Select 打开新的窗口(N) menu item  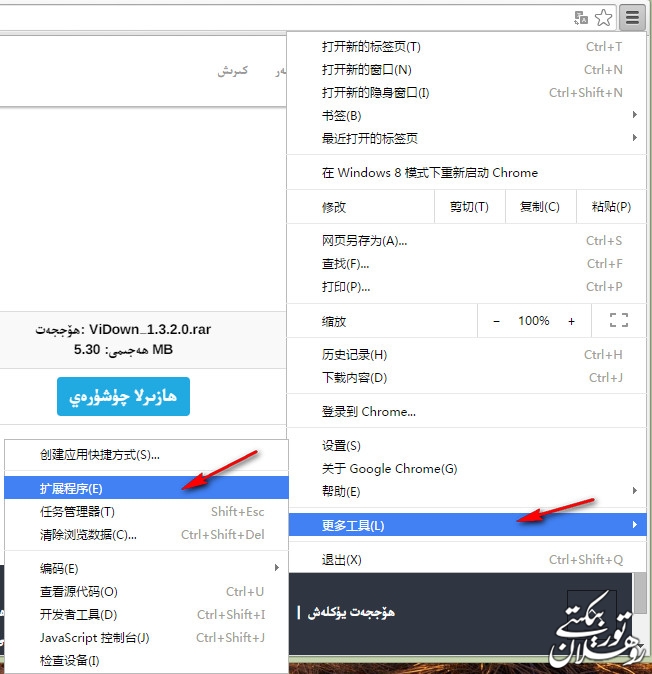click(467, 70)
